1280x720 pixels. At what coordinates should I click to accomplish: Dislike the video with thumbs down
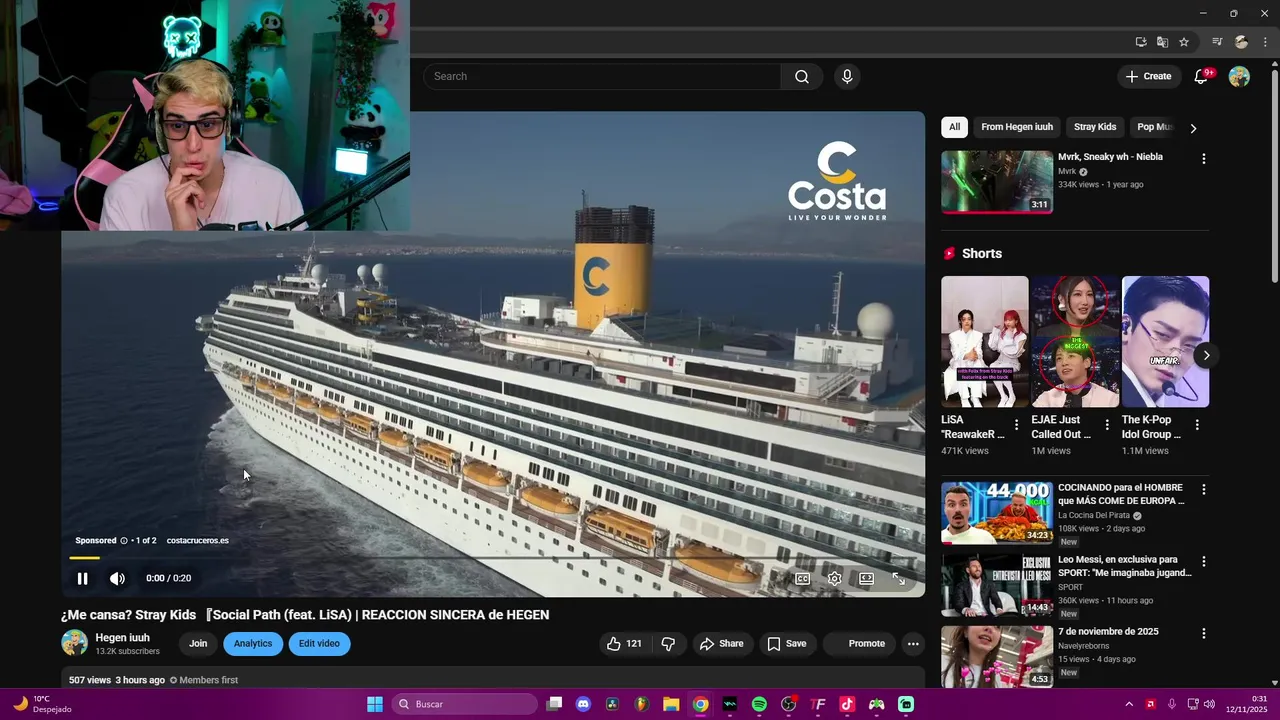[x=668, y=644]
